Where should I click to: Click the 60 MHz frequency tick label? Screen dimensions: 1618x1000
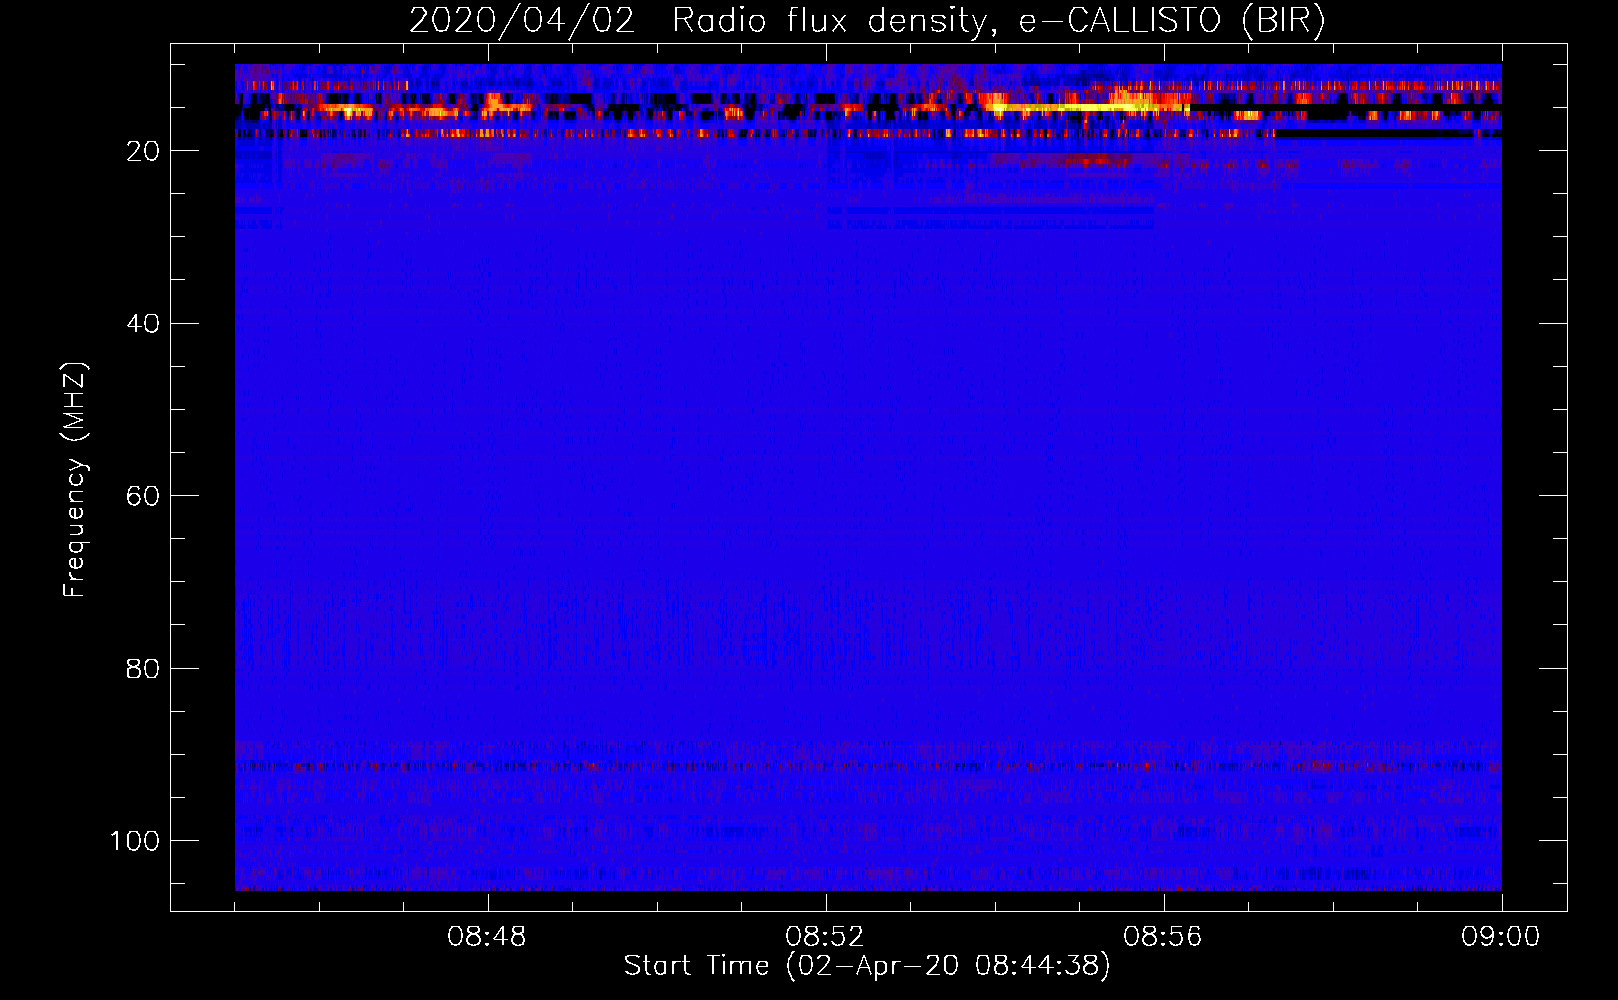(x=144, y=496)
